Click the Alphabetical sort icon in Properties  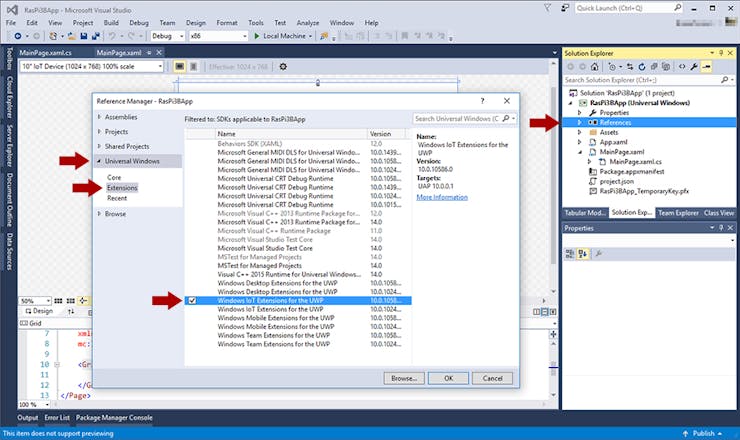(x=583, y=254)
